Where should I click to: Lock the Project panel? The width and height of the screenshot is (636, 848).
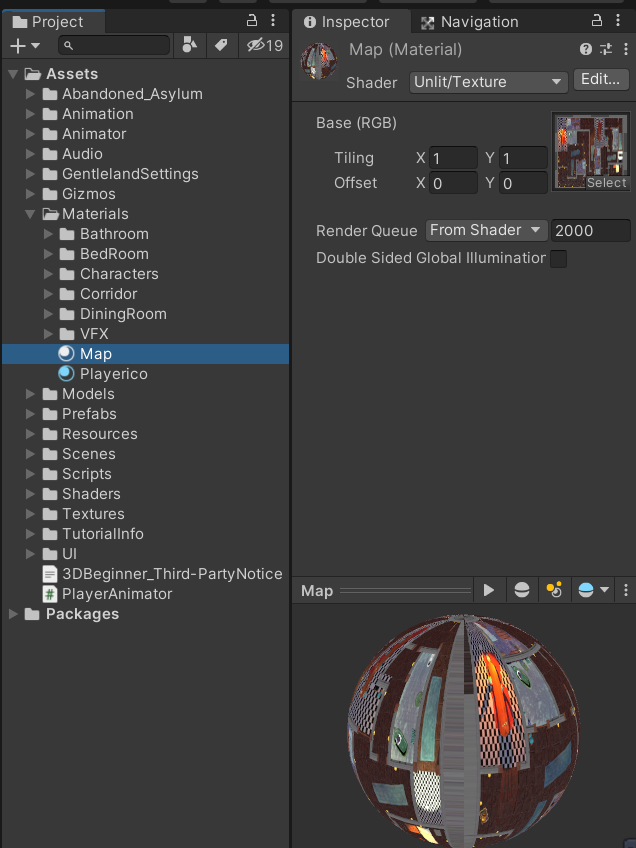point(251,21)
